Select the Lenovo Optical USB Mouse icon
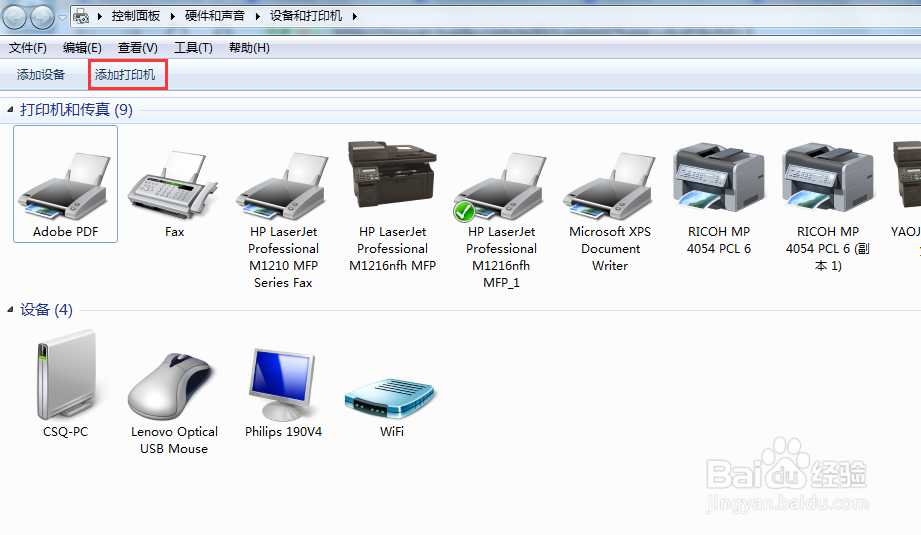This screenshot has height=535, width=921. click(x=172, y=386)
